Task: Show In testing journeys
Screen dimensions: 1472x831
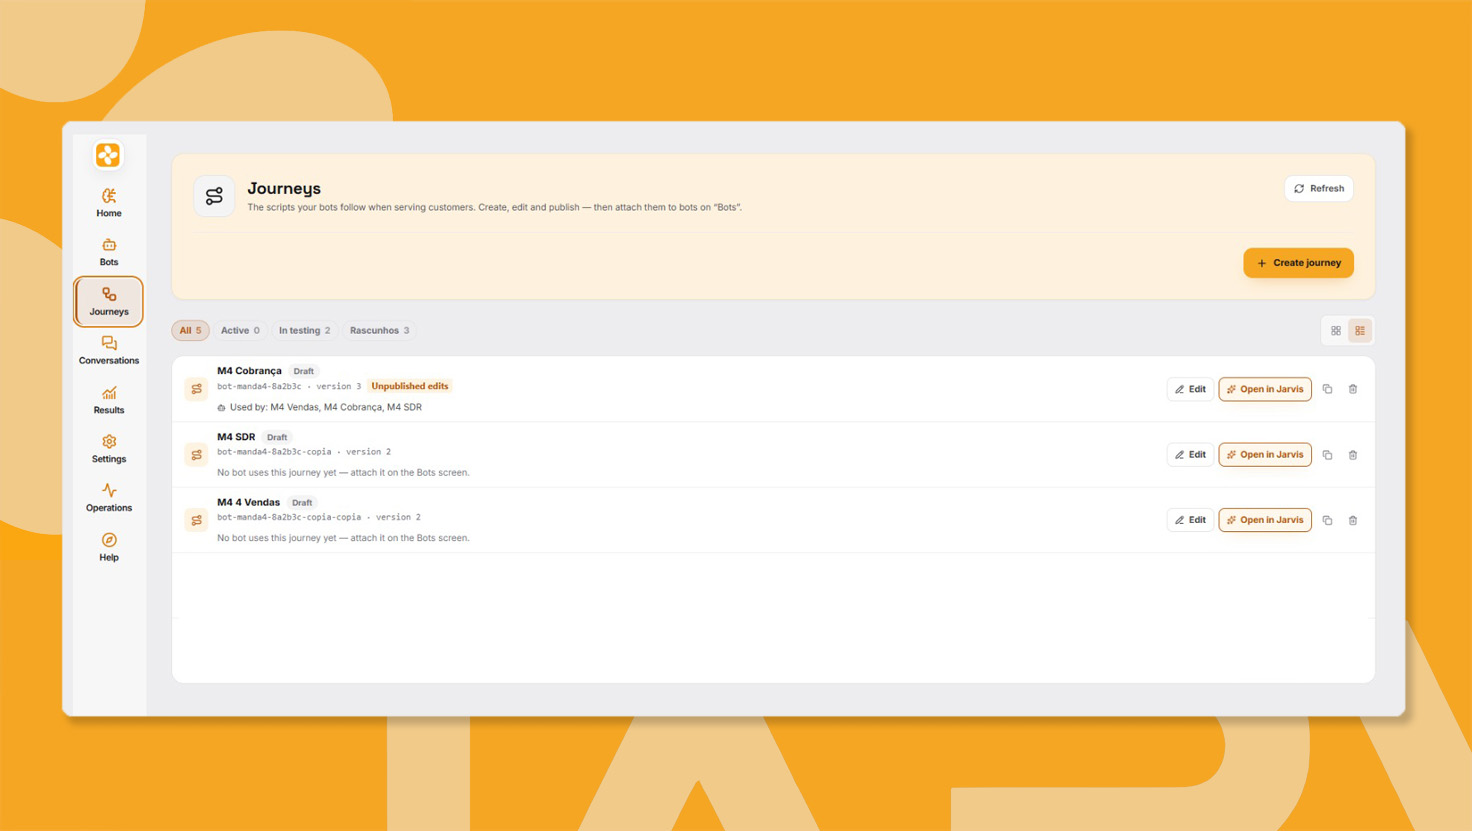Action: (304, 330)
